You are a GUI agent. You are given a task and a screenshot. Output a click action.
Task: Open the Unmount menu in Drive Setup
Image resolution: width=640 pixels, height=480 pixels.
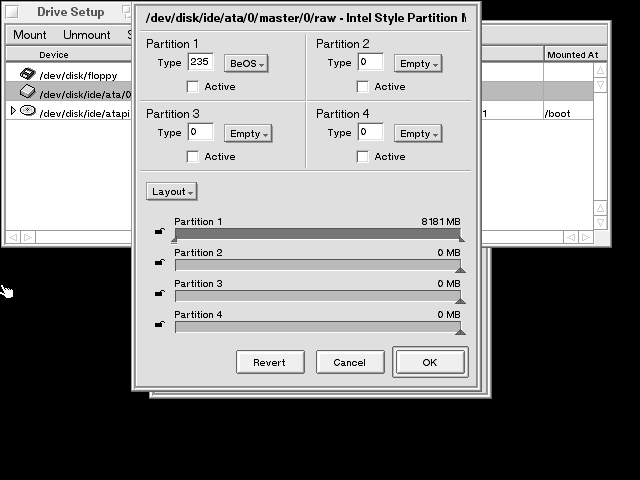[87, 35]
